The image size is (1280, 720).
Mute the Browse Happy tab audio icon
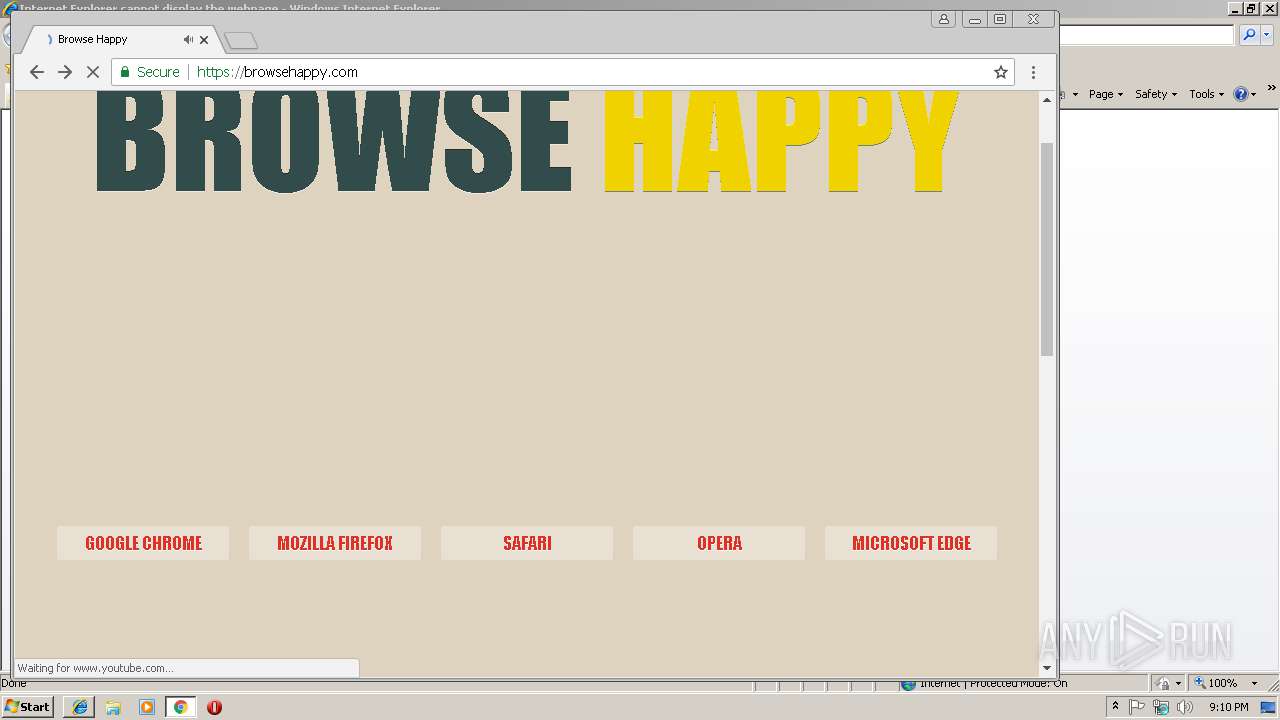tap(188, 40)
